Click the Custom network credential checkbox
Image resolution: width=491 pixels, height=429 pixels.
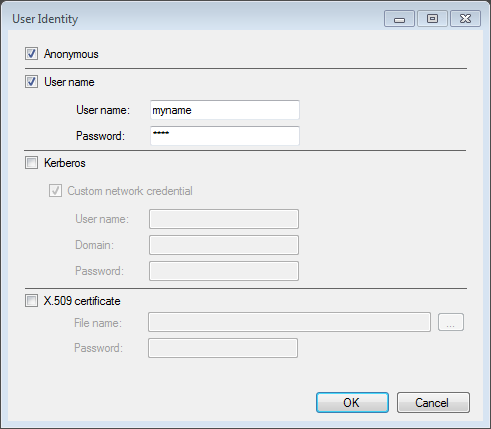pos(55,191)
